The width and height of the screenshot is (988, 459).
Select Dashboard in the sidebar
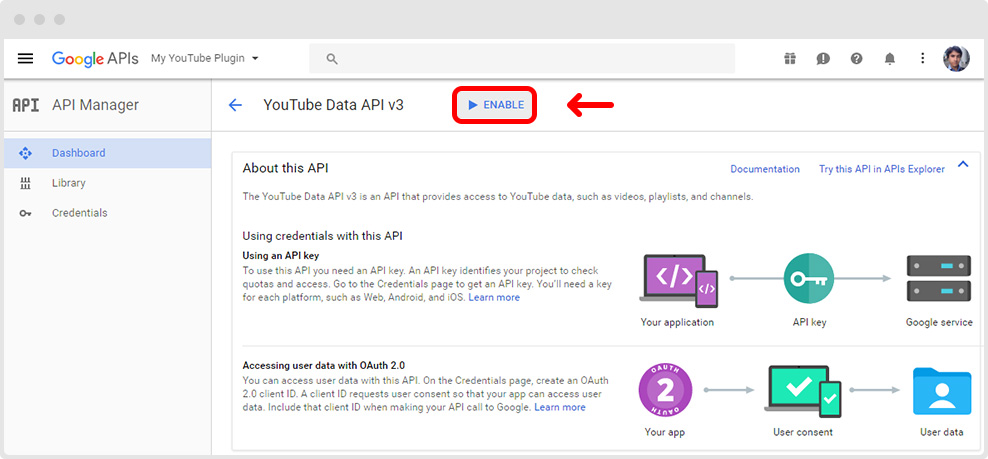coord(107,153)
